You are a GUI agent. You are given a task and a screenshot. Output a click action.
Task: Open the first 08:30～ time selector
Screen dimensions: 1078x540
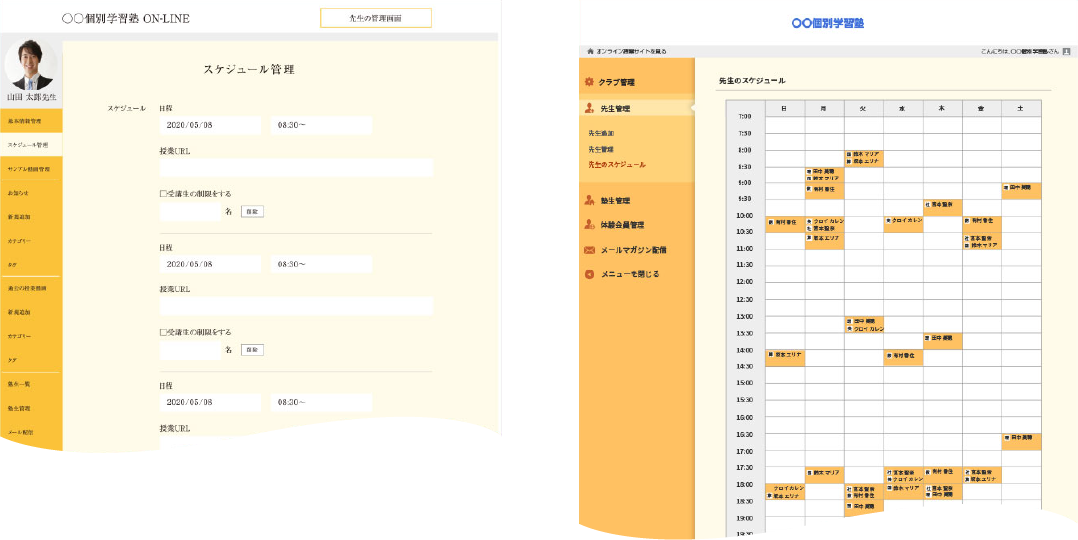coord(321,126)
